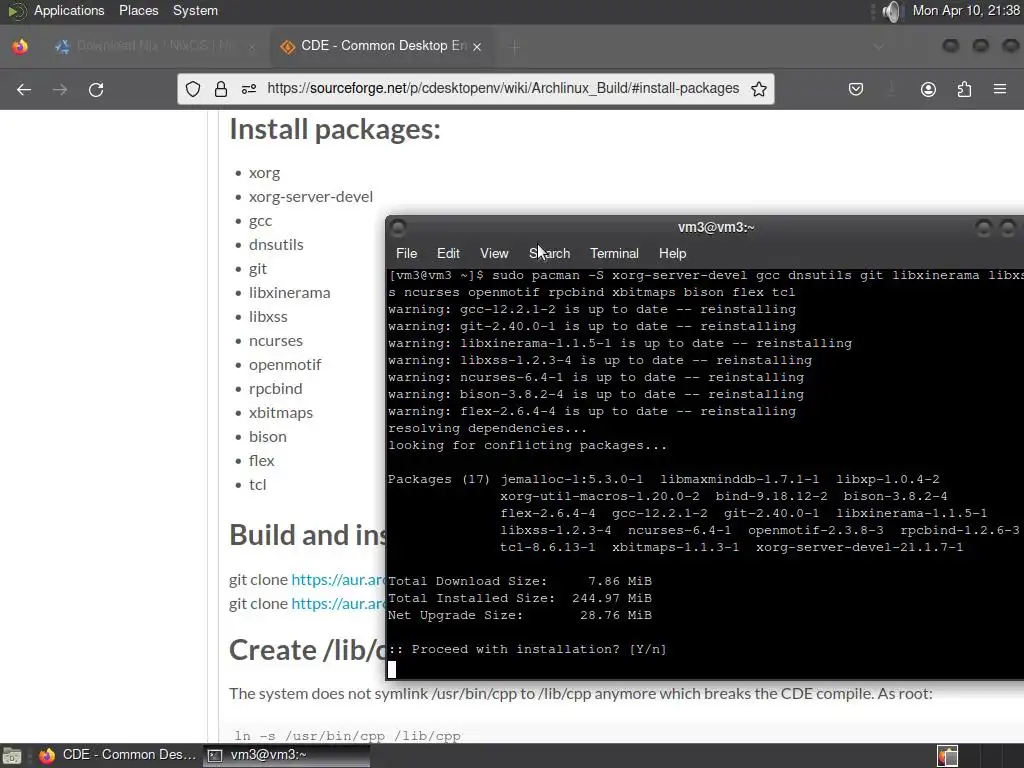Open terminal Edit menu
The image size is (1024, 768).
(448, 253)
